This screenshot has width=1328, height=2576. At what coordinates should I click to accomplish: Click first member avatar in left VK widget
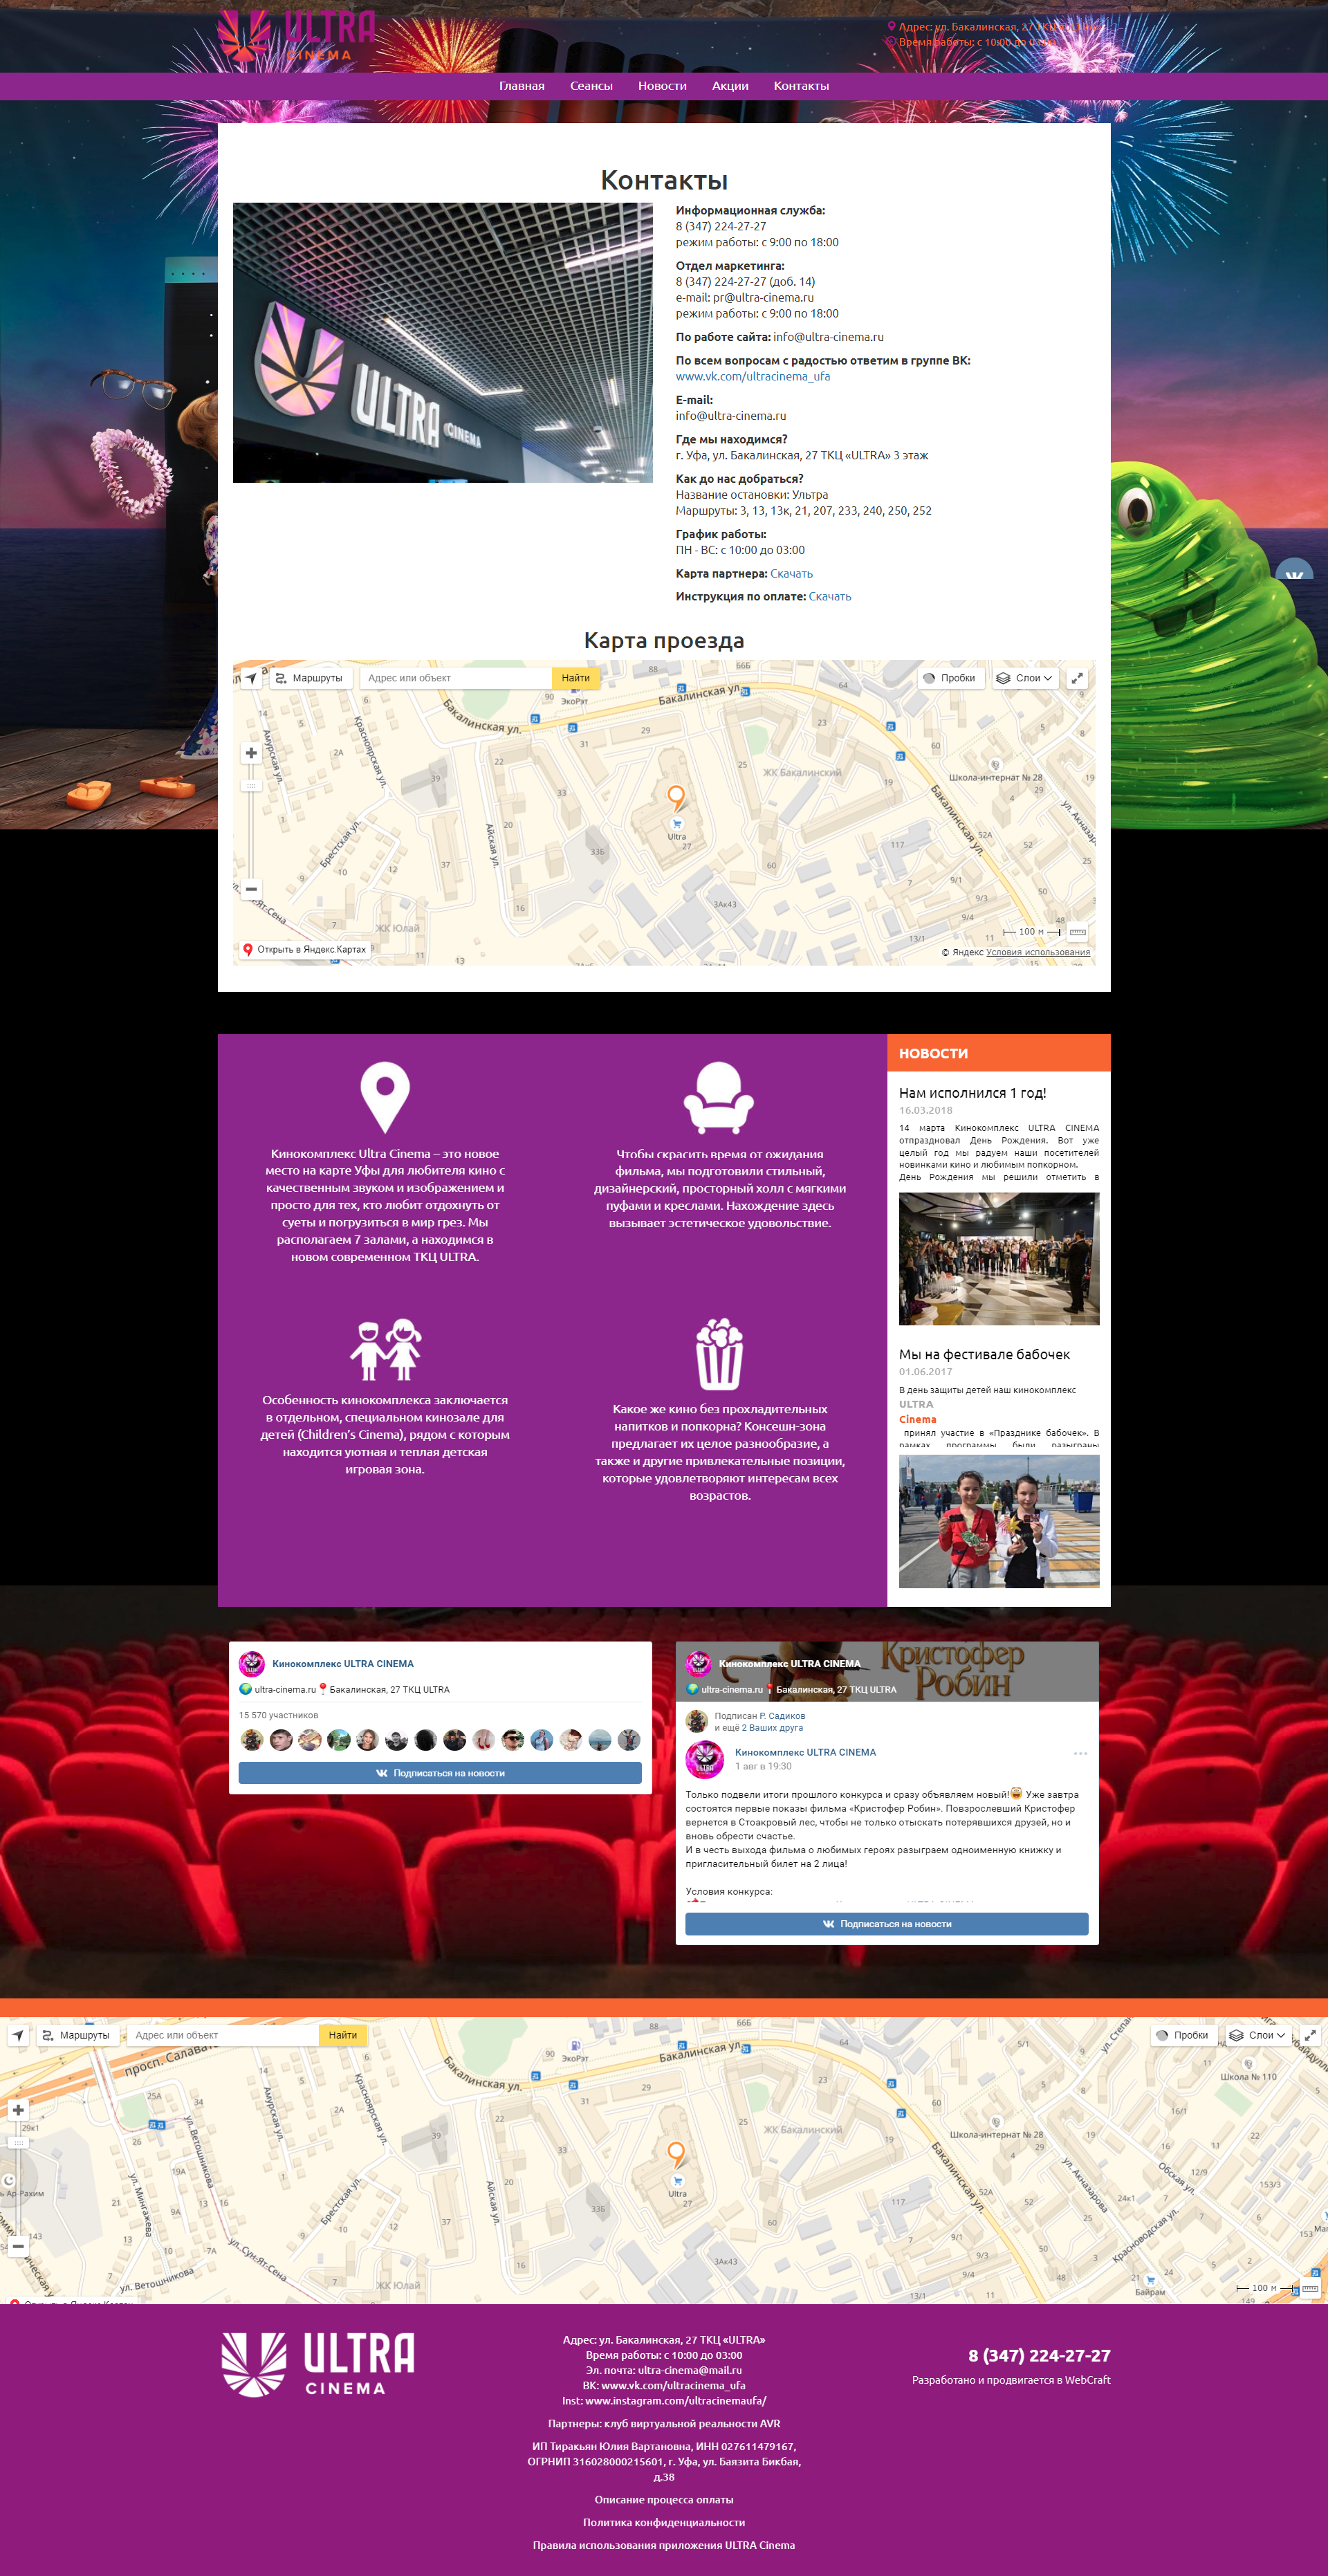[x=252, y=1740]
